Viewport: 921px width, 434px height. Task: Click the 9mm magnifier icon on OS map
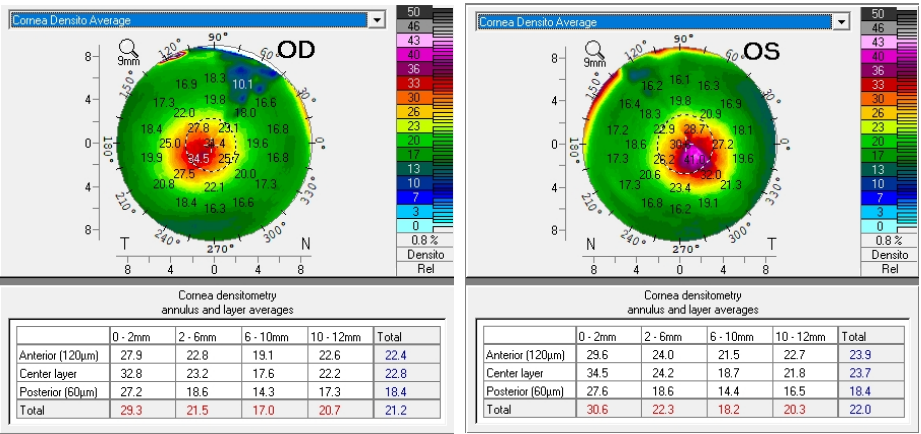(x=594, y=54)
